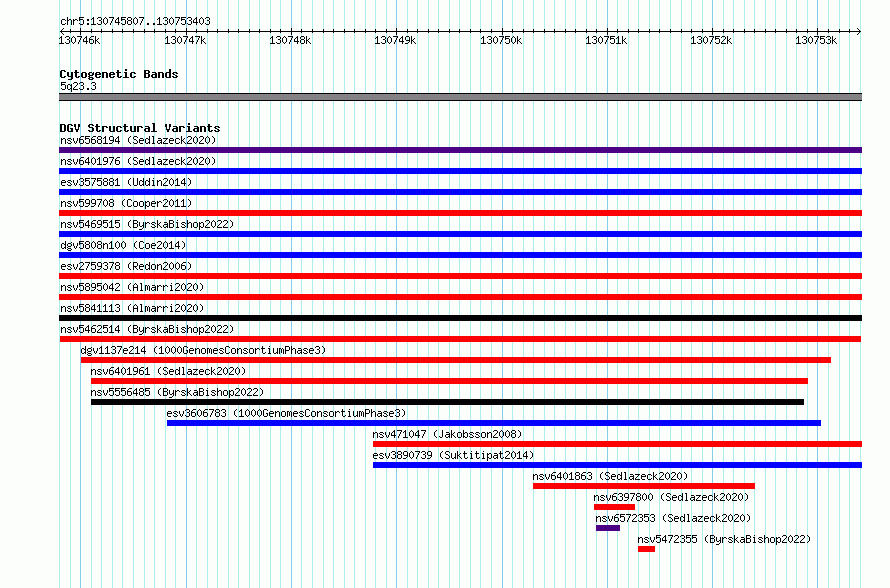Click the 130746k ruler position
The width and height of the screenshot is (890, 588).
click(79, 40)
